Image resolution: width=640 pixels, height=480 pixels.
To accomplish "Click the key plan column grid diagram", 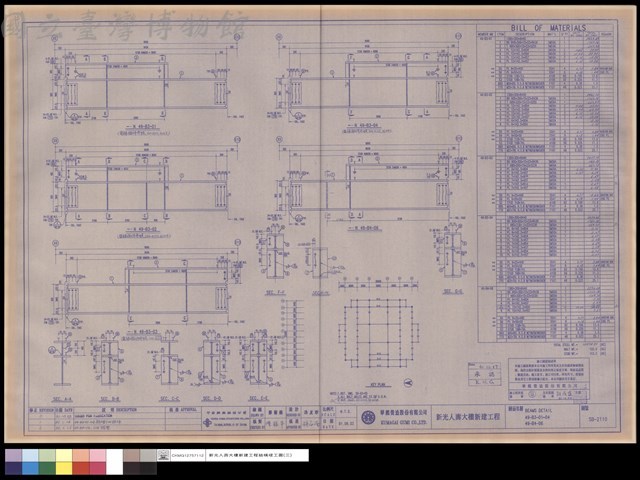I will click(x=378, y=333).
